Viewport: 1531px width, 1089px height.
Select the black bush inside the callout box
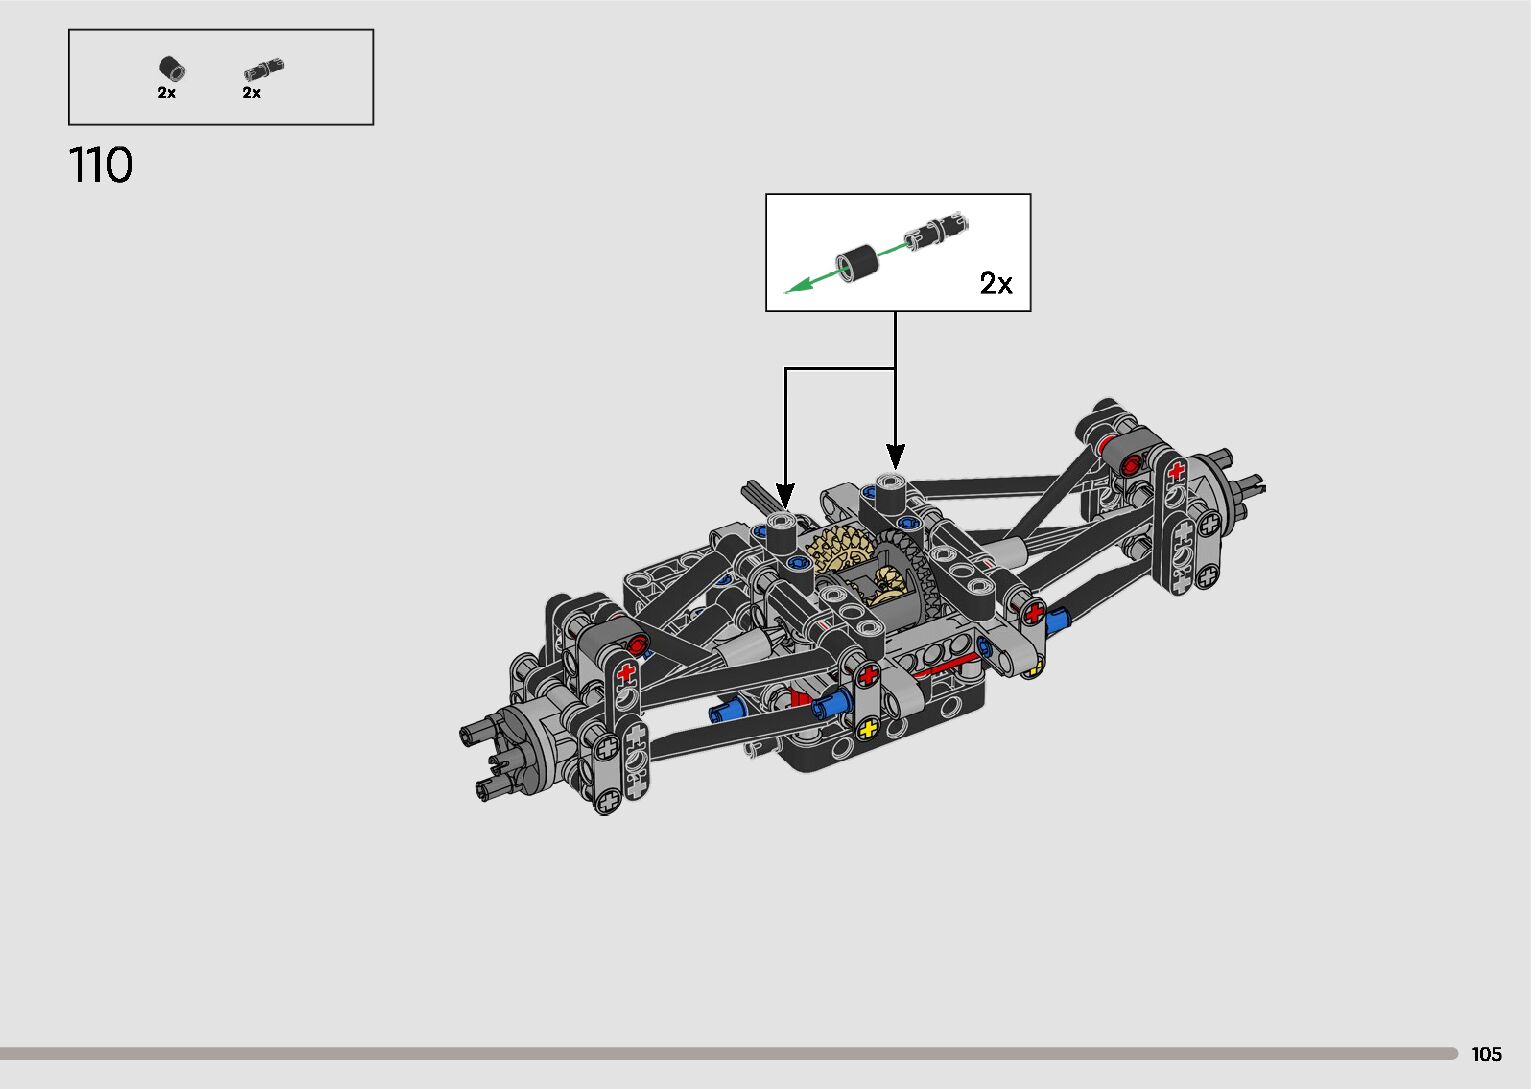coord(856,263)
